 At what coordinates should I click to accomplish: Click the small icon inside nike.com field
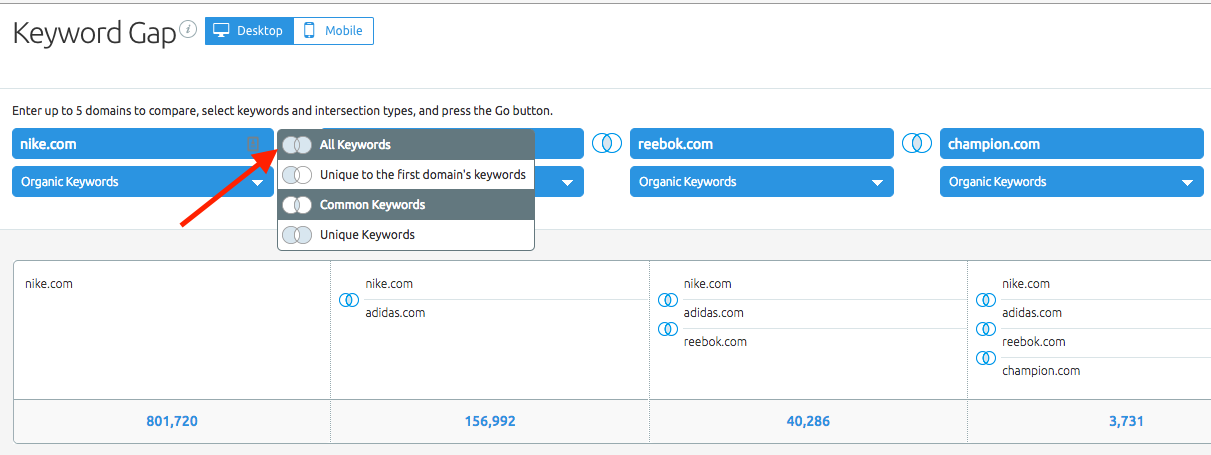[254, 144]
